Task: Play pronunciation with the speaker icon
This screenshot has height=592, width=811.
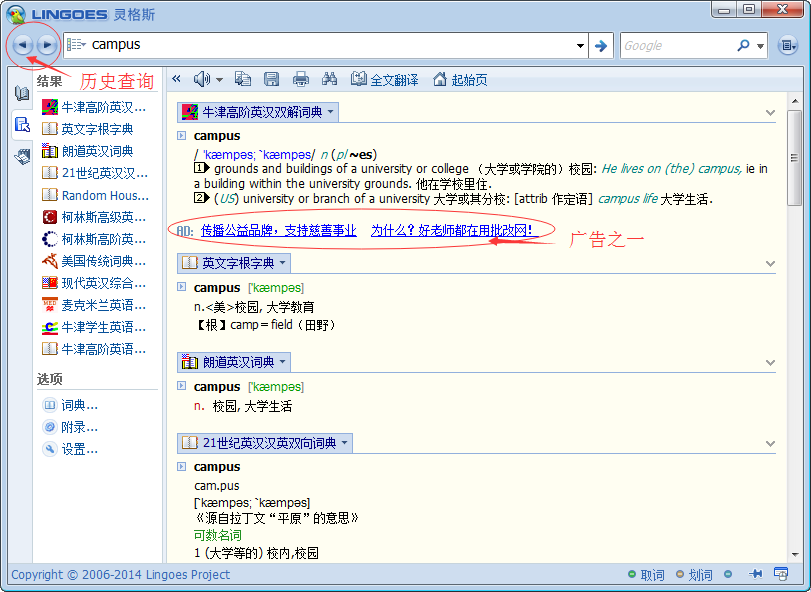Action: tap(202, 79)
